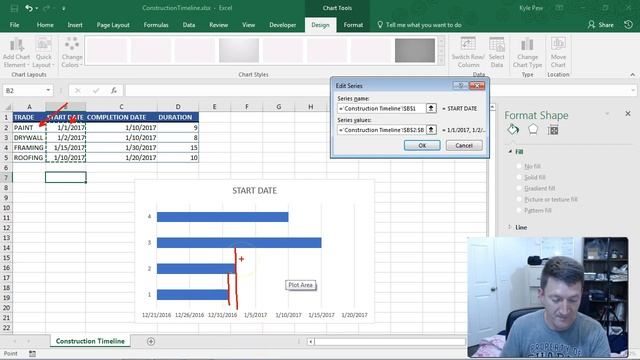Select the Gradient fill radio option
This screenshot has height=360, width=640.
(x=519, y=188)
